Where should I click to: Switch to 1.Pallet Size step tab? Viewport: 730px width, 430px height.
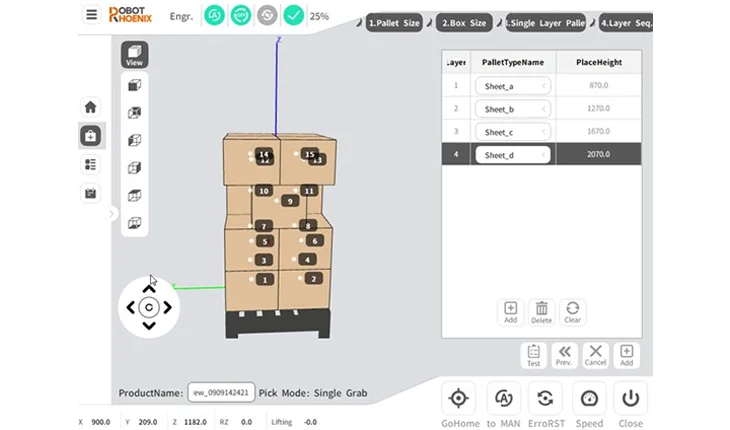[394, 23]
